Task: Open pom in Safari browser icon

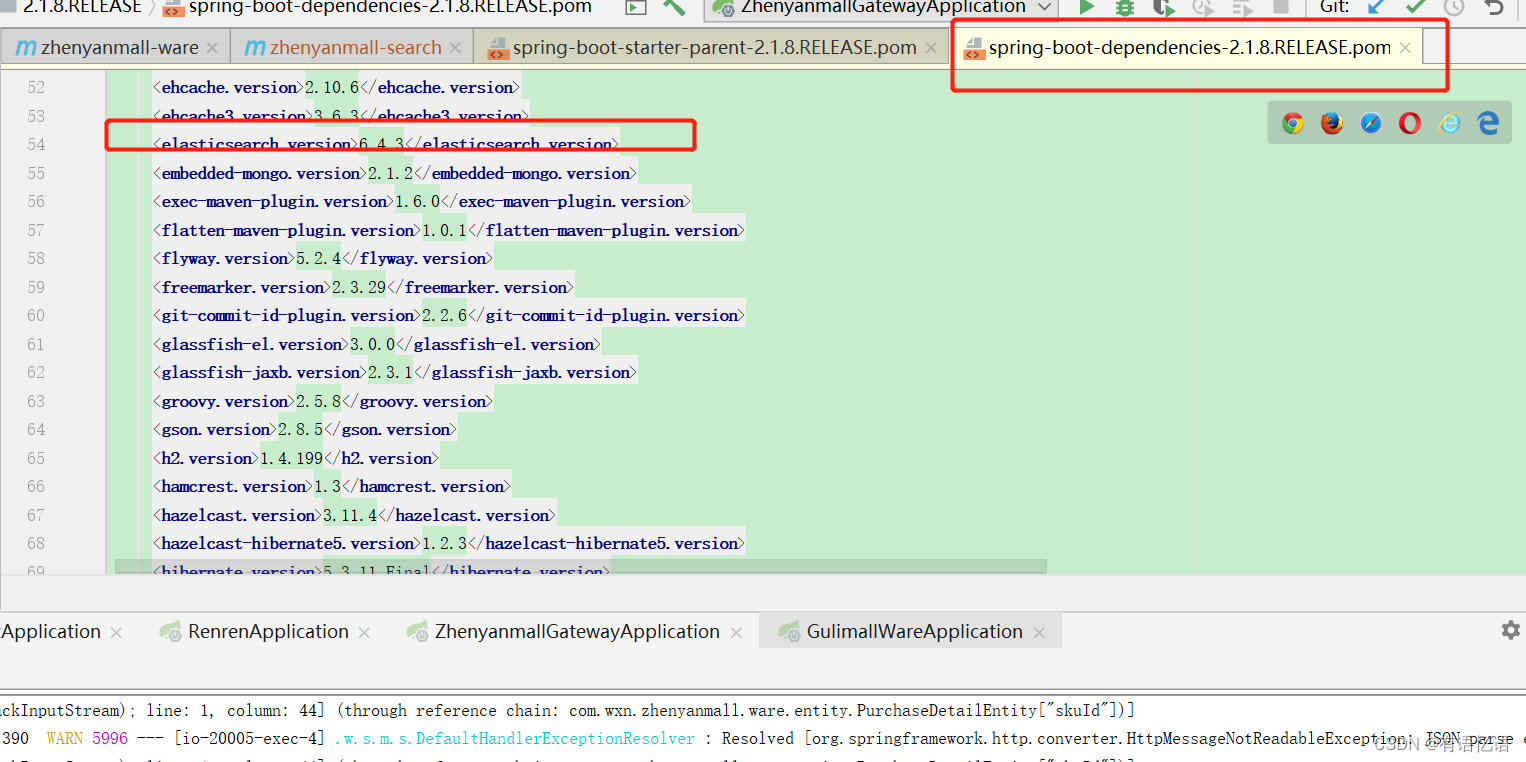Action: tap(1371, 123)
